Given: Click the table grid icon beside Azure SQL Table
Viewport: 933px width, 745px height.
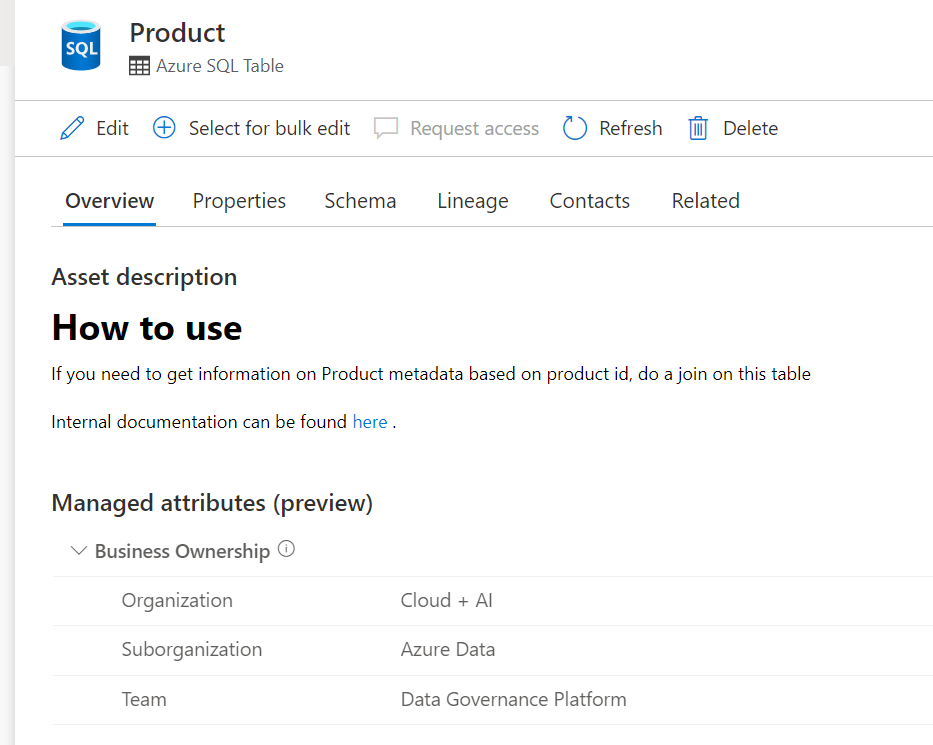Looking at the screenshot, I should [x=140, y=66].
